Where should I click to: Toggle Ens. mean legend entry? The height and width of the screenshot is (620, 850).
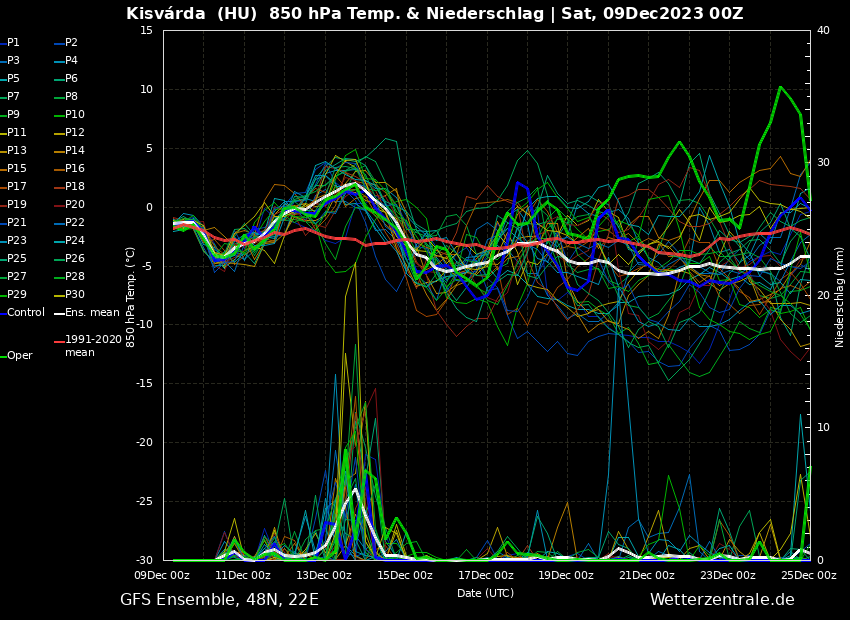click(91, 313)
